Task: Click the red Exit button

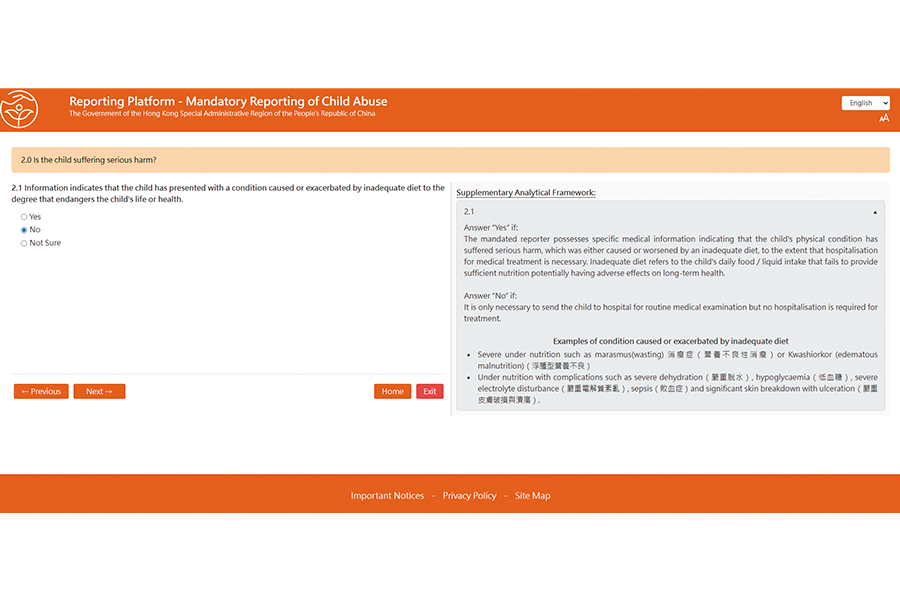Action: click(x=429, y=391)
